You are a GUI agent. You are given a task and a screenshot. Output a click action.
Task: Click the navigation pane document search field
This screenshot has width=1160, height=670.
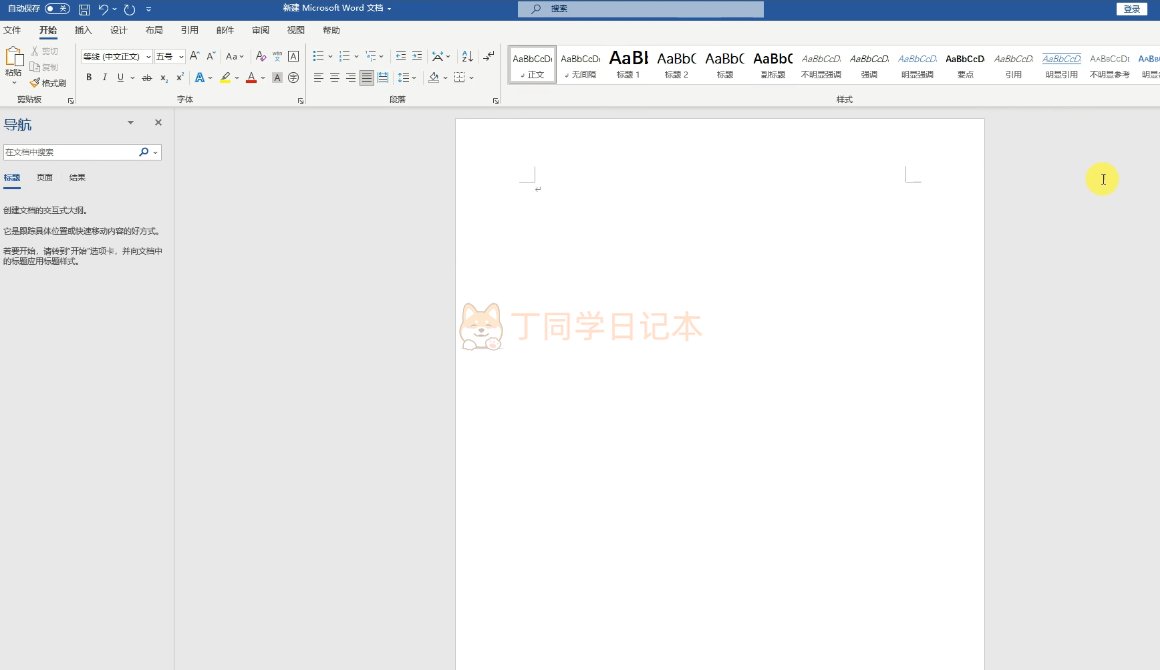(70, 153)
